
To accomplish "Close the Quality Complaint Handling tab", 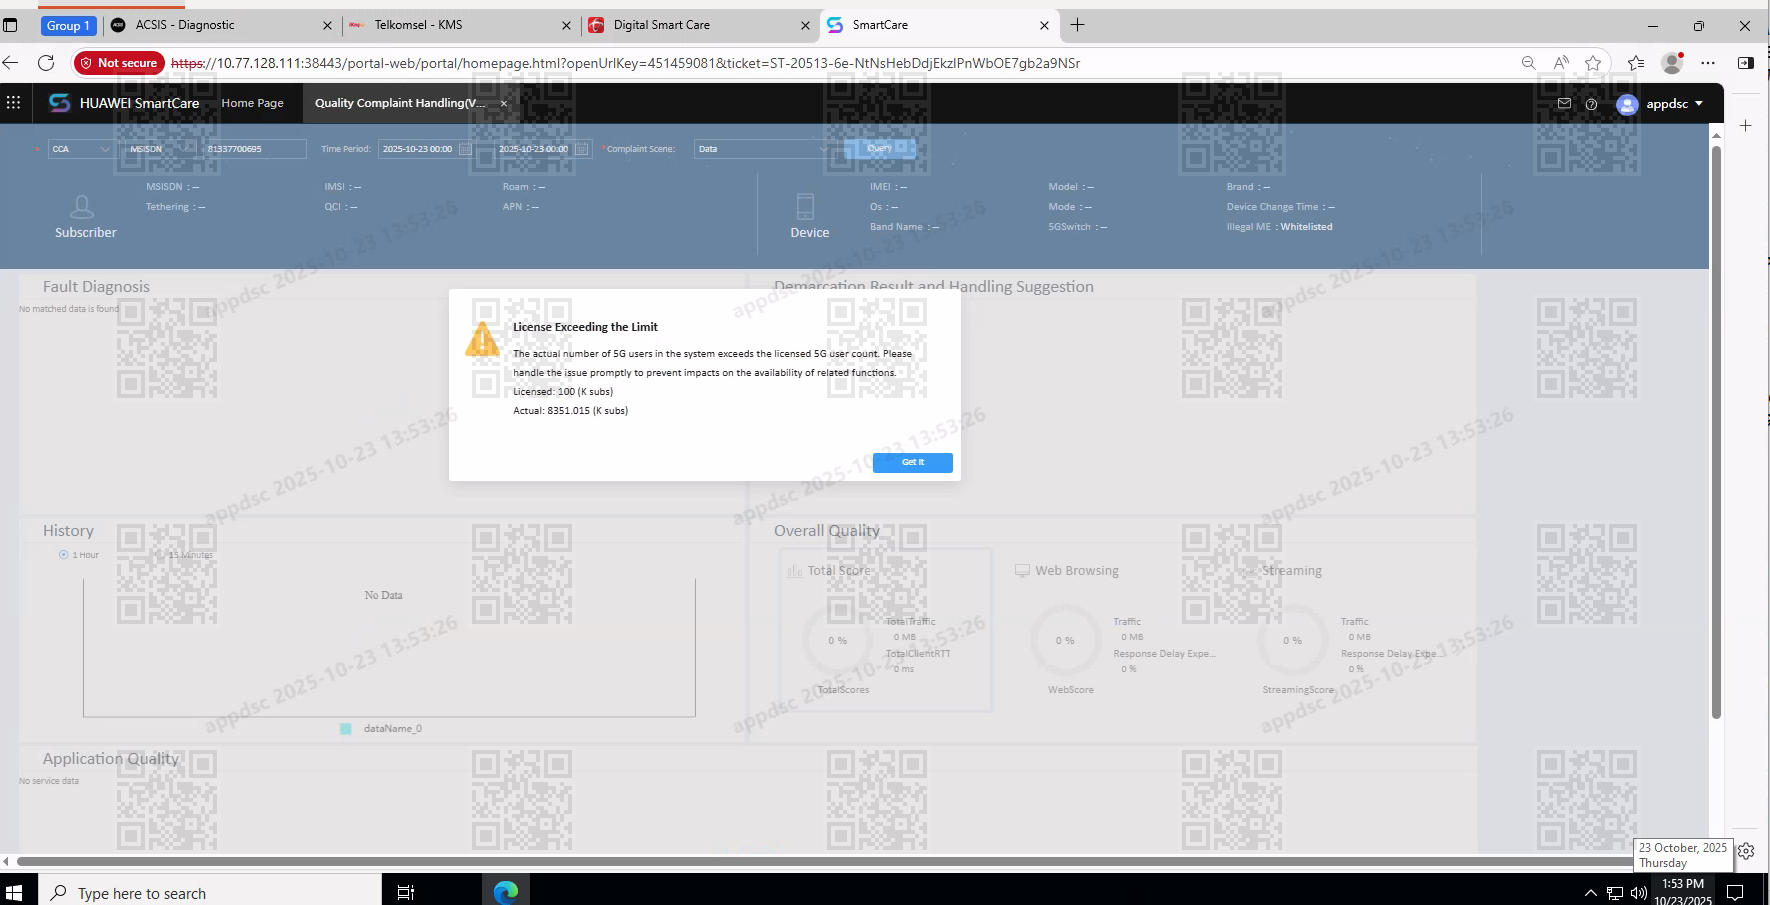I will point(504,103).
